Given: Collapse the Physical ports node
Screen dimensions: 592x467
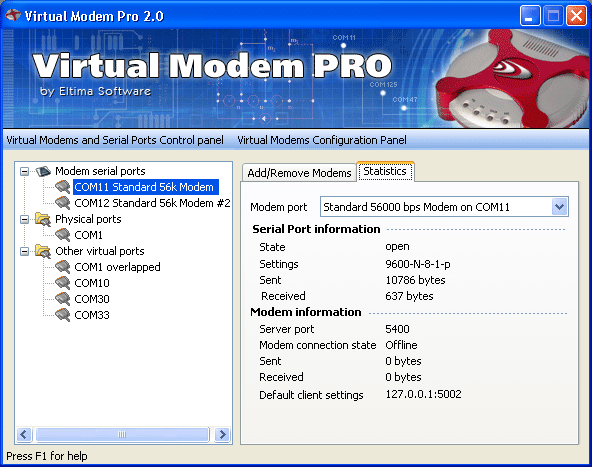Looking at the screenshot, I should tap(24, 220).
